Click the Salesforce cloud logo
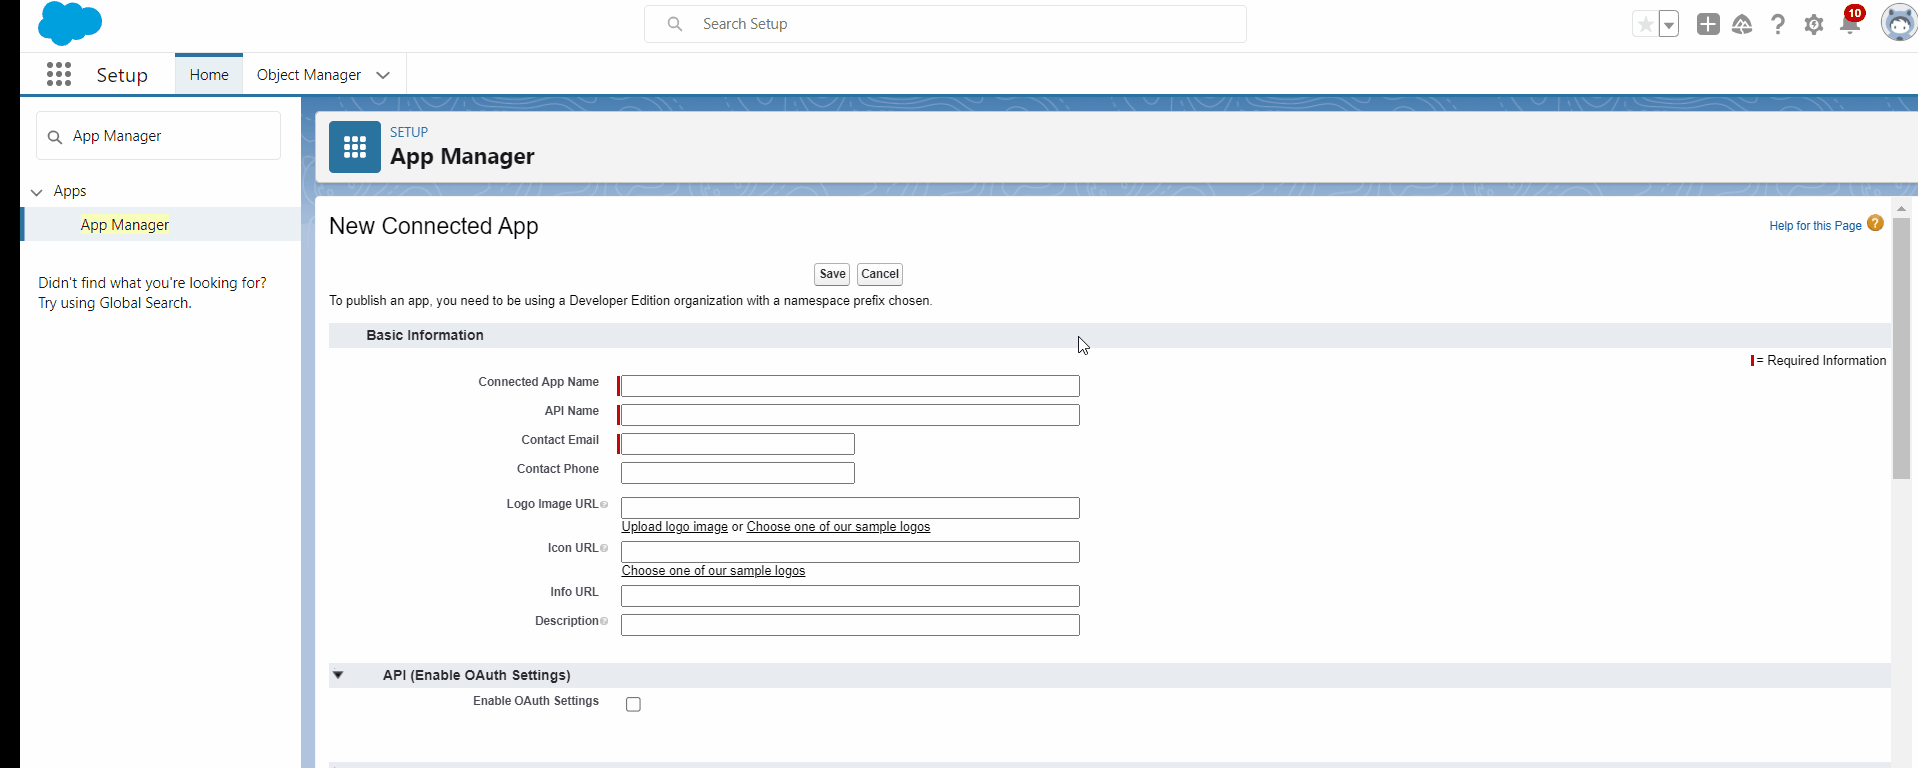The height and width of the screenshot is (768, 1918). coord(69,24)
